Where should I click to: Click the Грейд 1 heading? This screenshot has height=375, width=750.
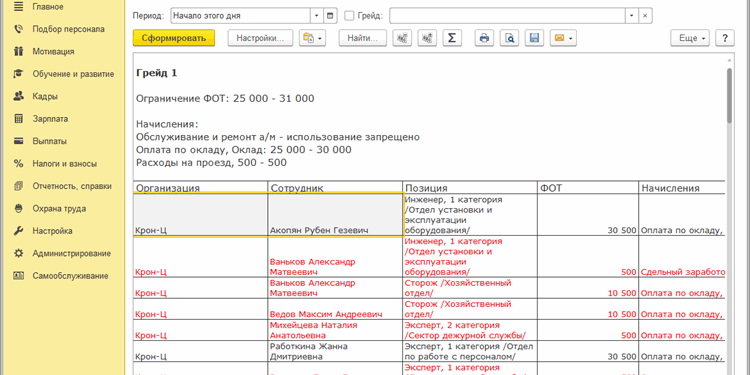156,73
